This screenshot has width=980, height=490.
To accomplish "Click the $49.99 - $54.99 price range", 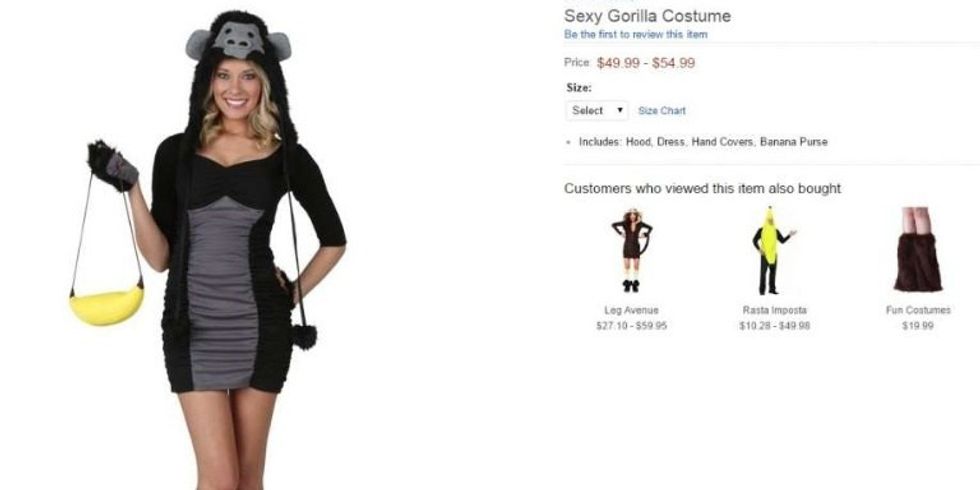I will 646,63.
